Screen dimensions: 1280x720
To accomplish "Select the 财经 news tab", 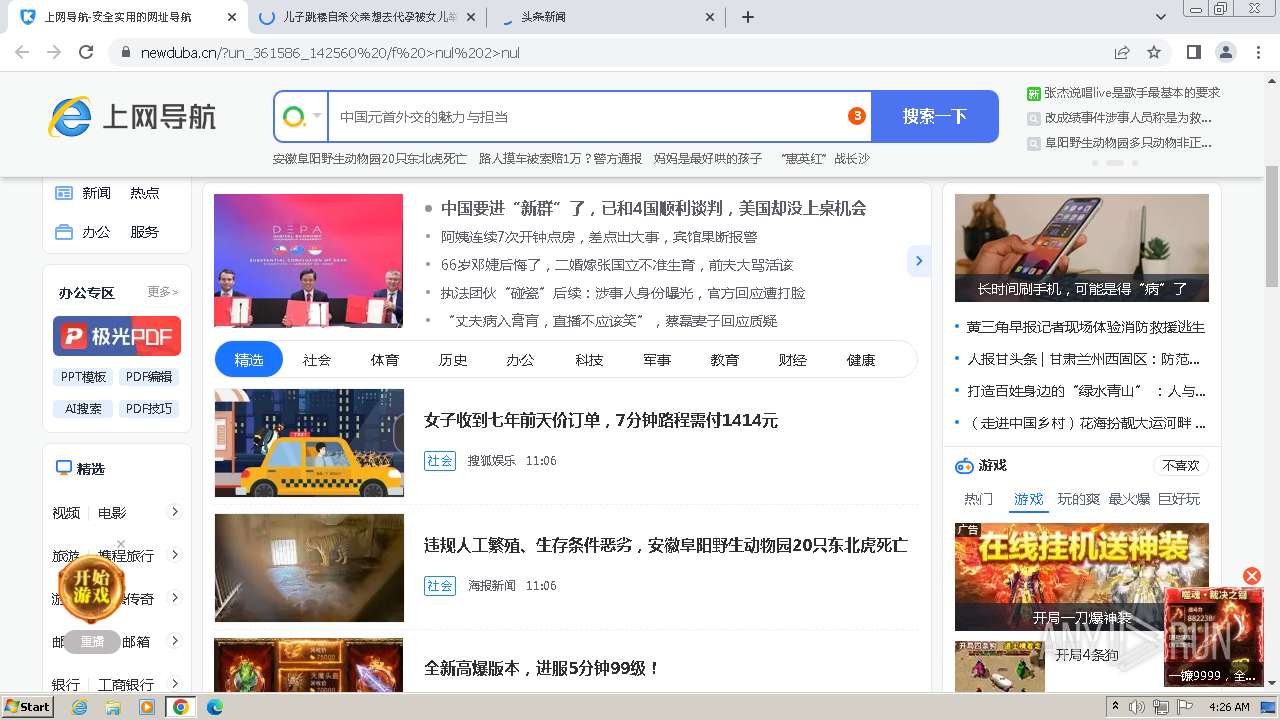I will click(793, 360).
